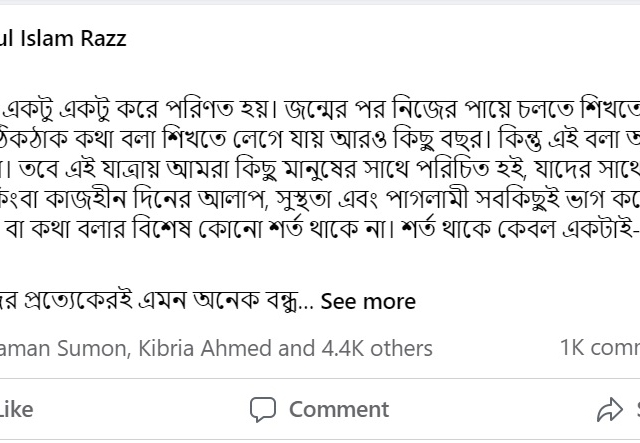Click the Share arrow icon
Image resolution: width=640 pixels, height=443 pixels.
point(609,409)
